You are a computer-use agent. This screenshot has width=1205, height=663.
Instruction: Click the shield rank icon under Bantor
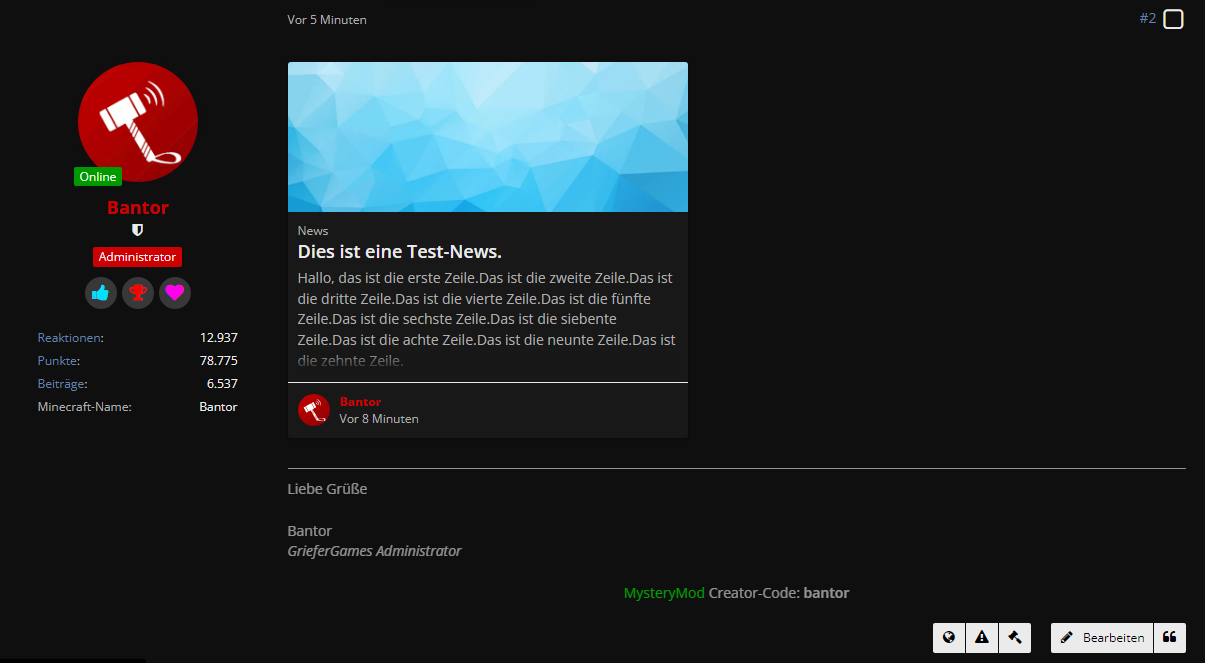click(x=138, y=230)
